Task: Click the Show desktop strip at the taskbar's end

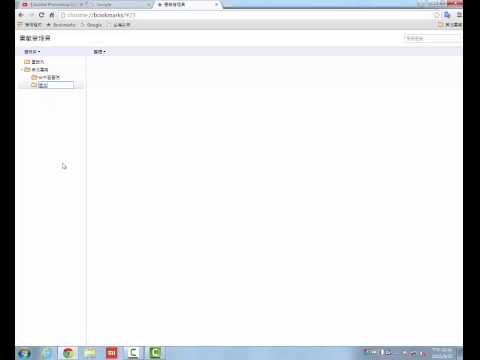Action: (460, 353)
